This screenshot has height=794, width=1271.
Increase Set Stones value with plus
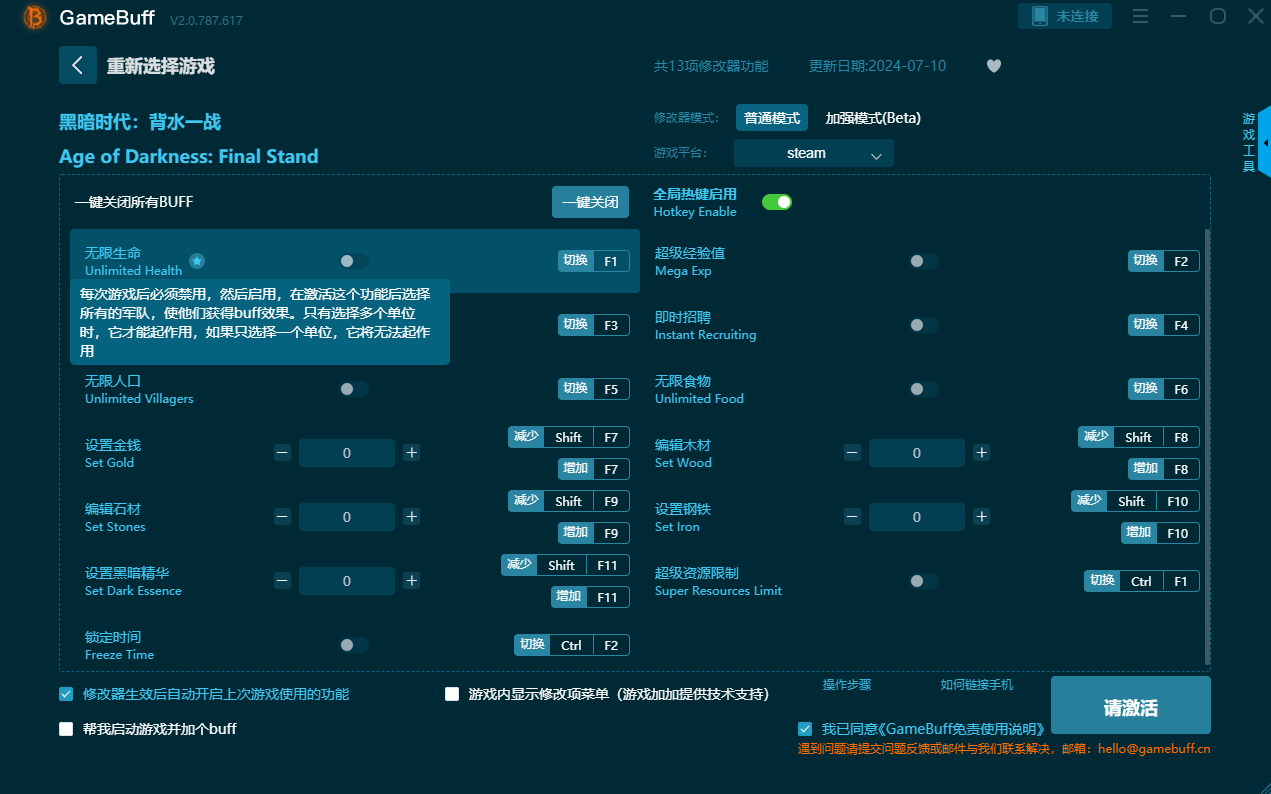(411, 517)
